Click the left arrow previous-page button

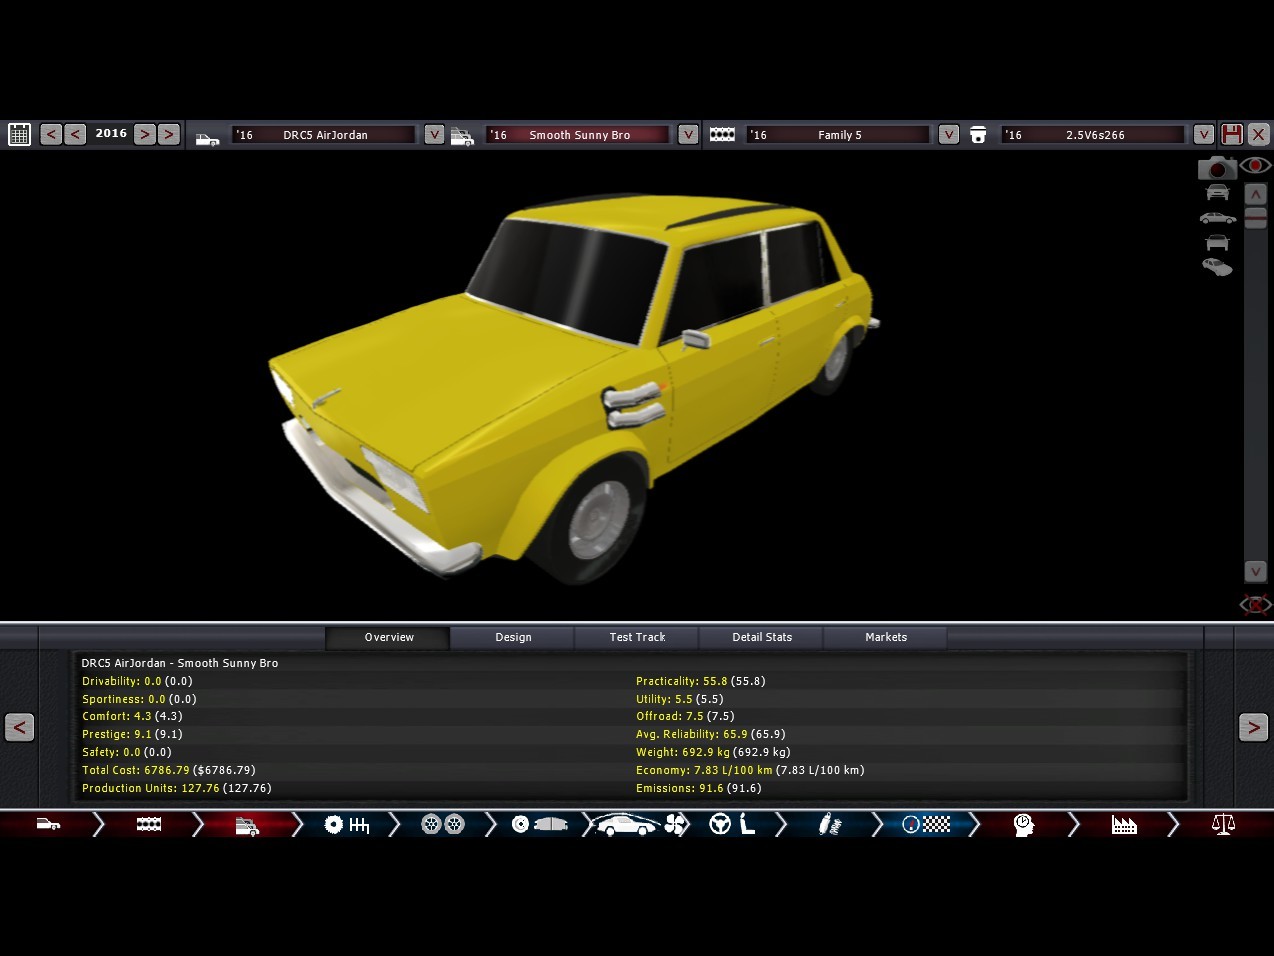click(19, 727)
